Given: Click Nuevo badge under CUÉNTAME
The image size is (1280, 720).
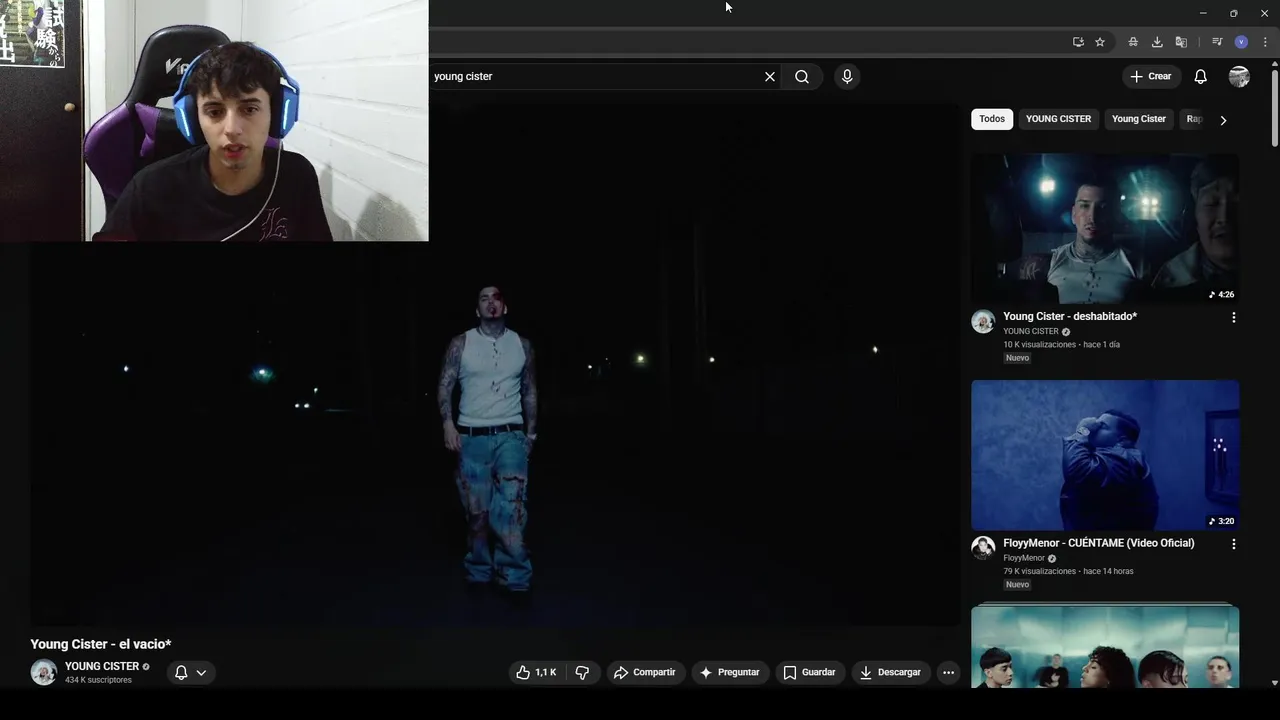Looking at the screenshot, I should point(1017,585).
